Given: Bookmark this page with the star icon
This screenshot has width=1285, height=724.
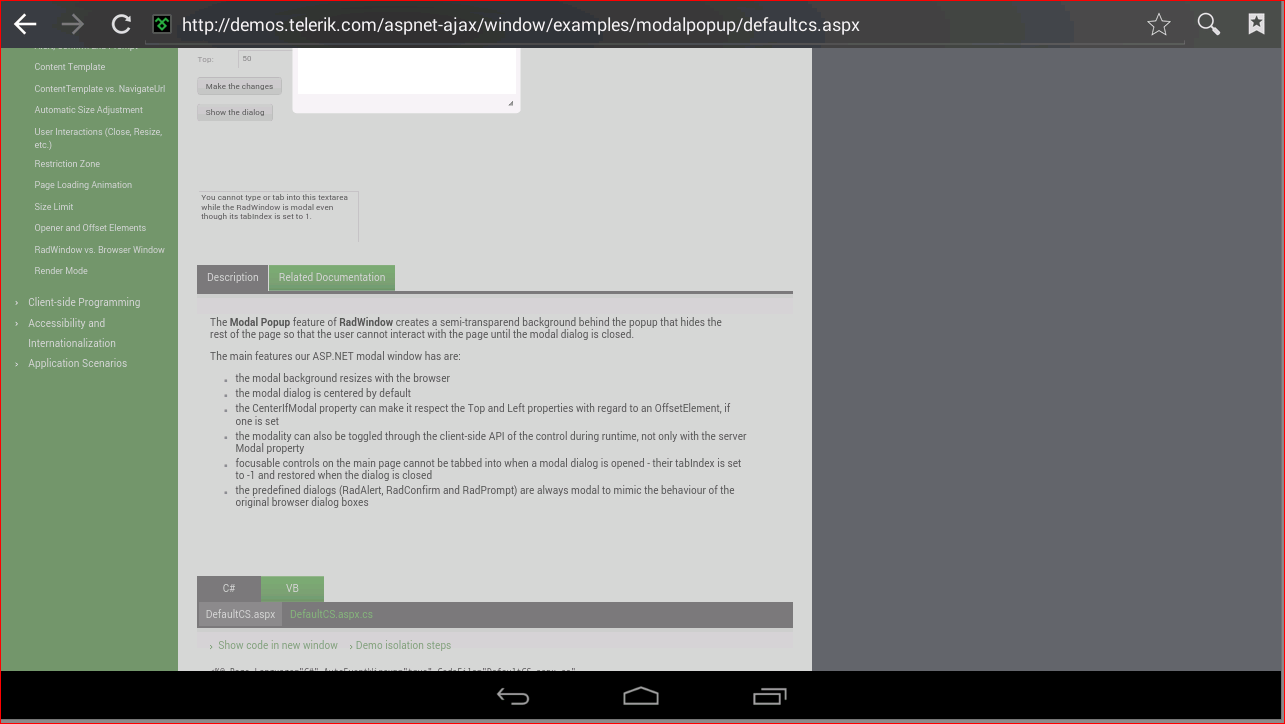Looking at the screenshot, I should [x=1159, y=25].
